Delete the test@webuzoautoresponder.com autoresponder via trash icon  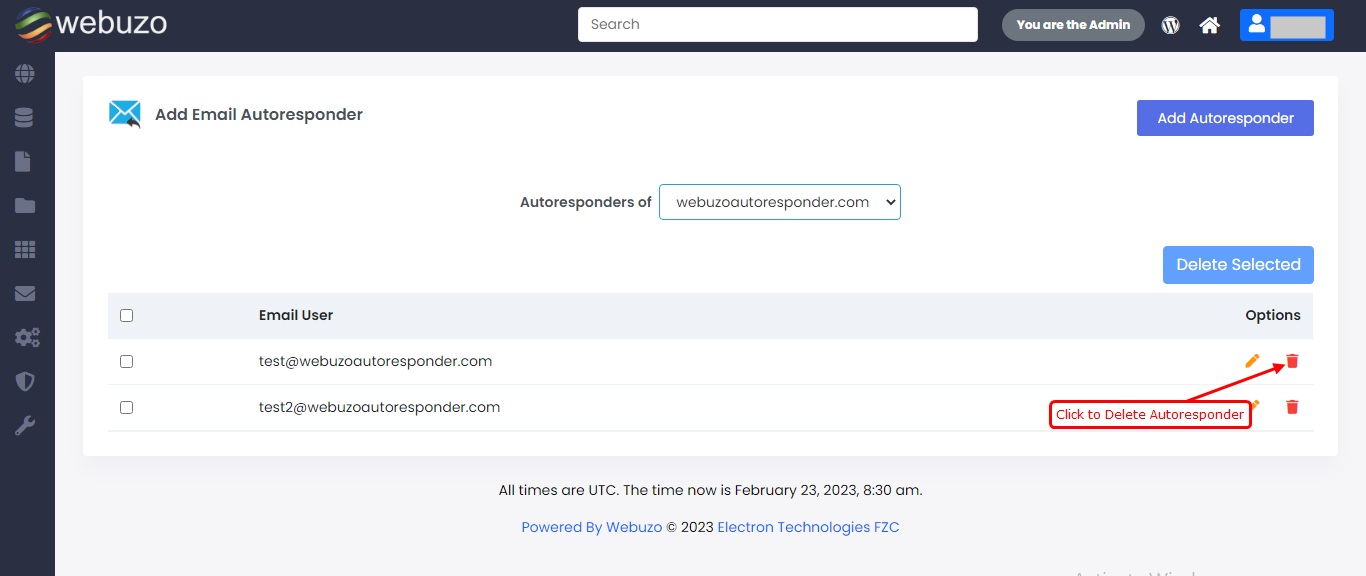1292,361
